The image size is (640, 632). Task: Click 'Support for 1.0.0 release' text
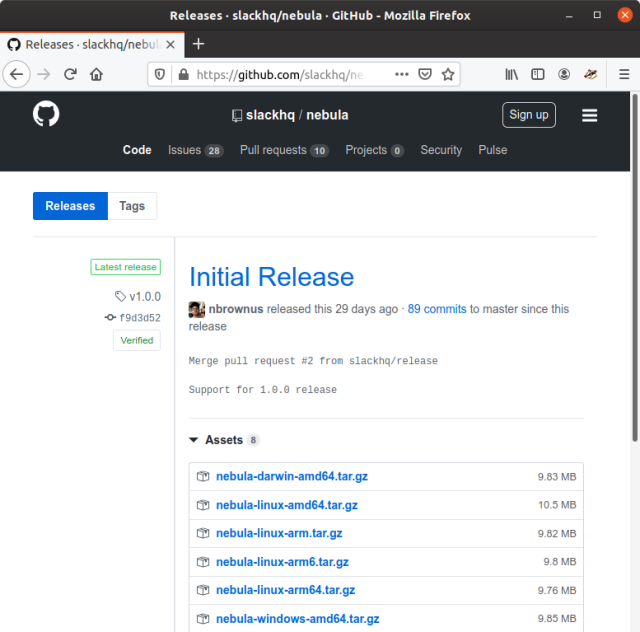(263, 389)
